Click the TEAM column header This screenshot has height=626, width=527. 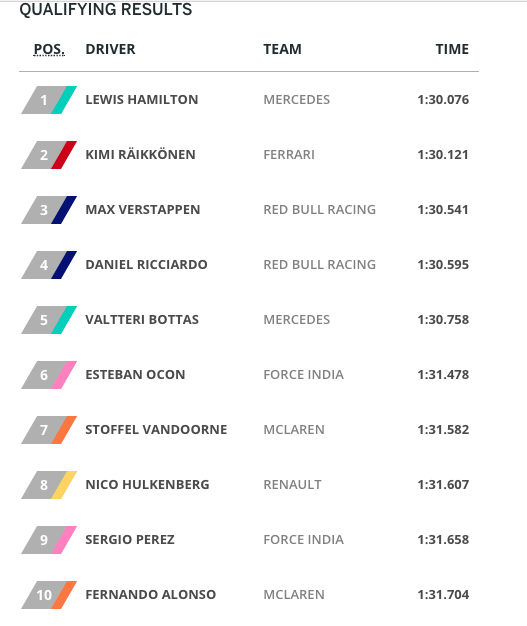click(282, 49)
